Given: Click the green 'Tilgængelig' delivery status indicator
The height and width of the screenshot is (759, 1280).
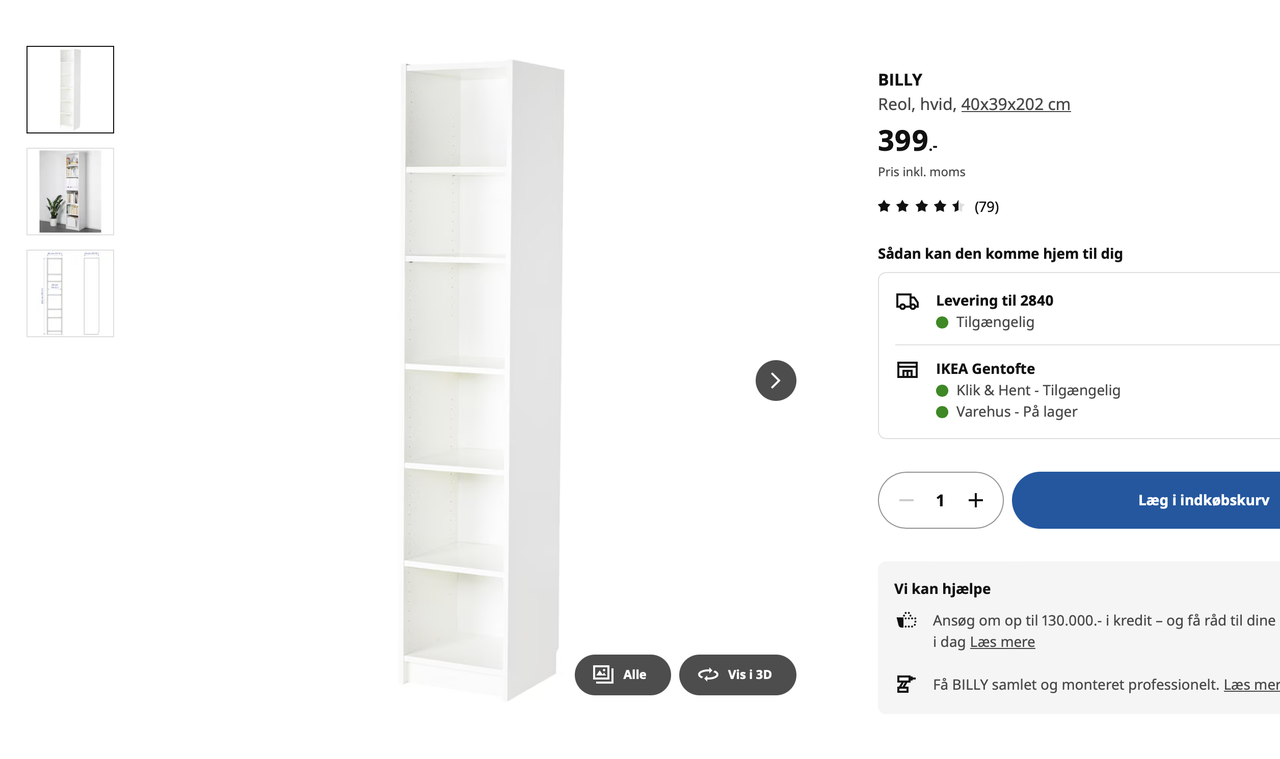Looking at the screenshot, I should click(941, 322).
